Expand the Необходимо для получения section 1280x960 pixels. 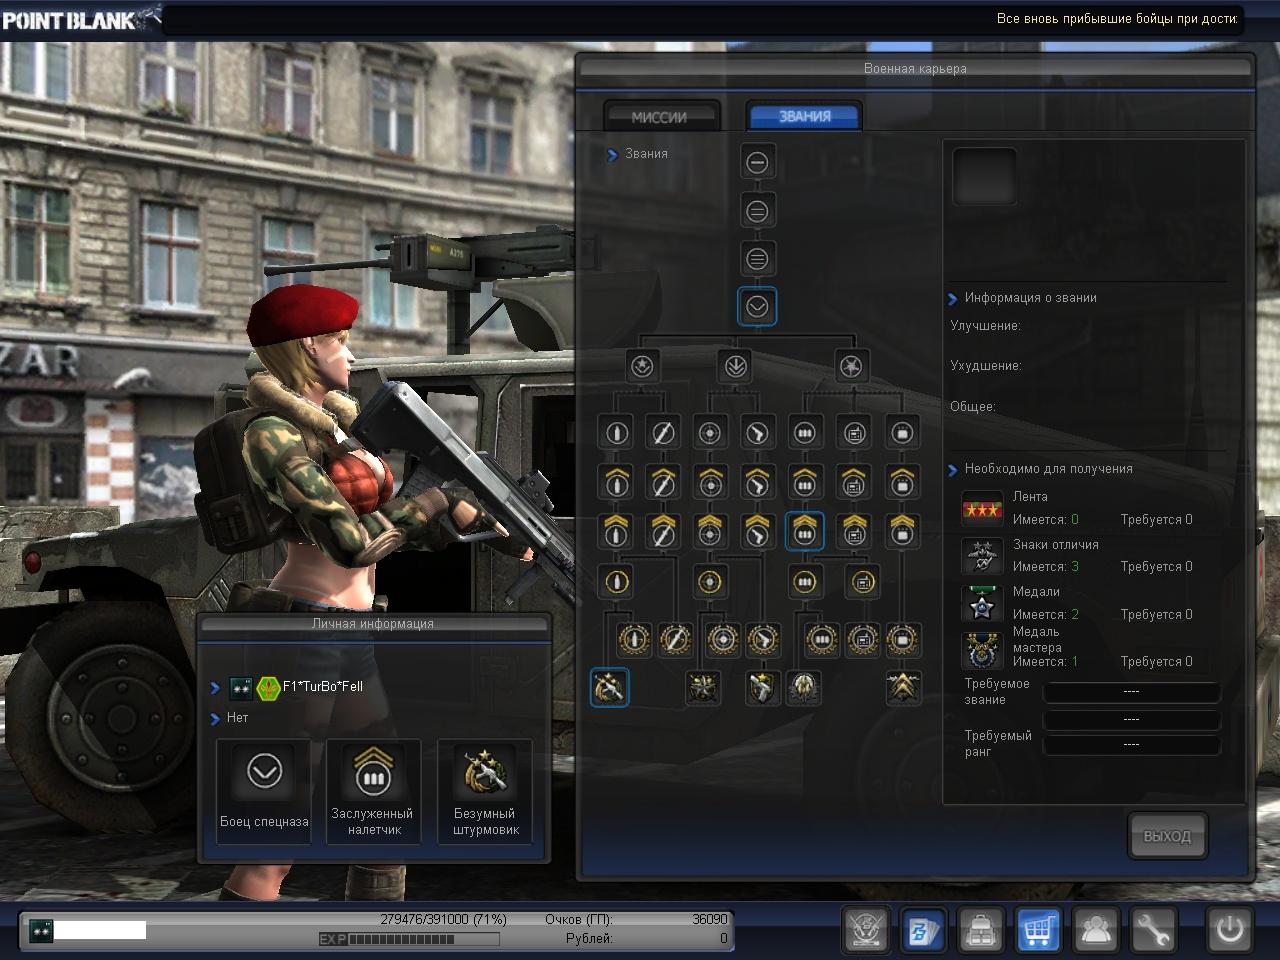pyautogui.click(x=952, y=469)
